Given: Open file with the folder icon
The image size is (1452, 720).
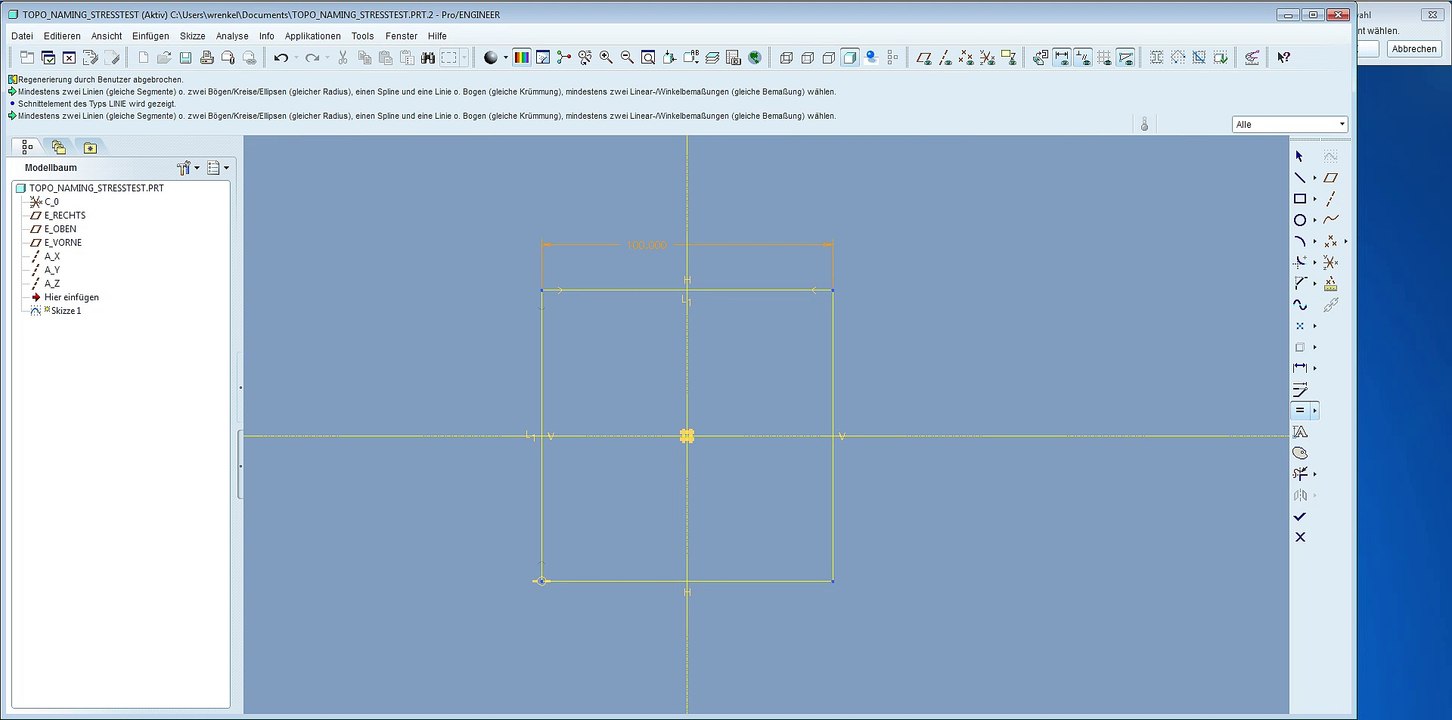Looking at the screenshot, I should click(164, 58).
